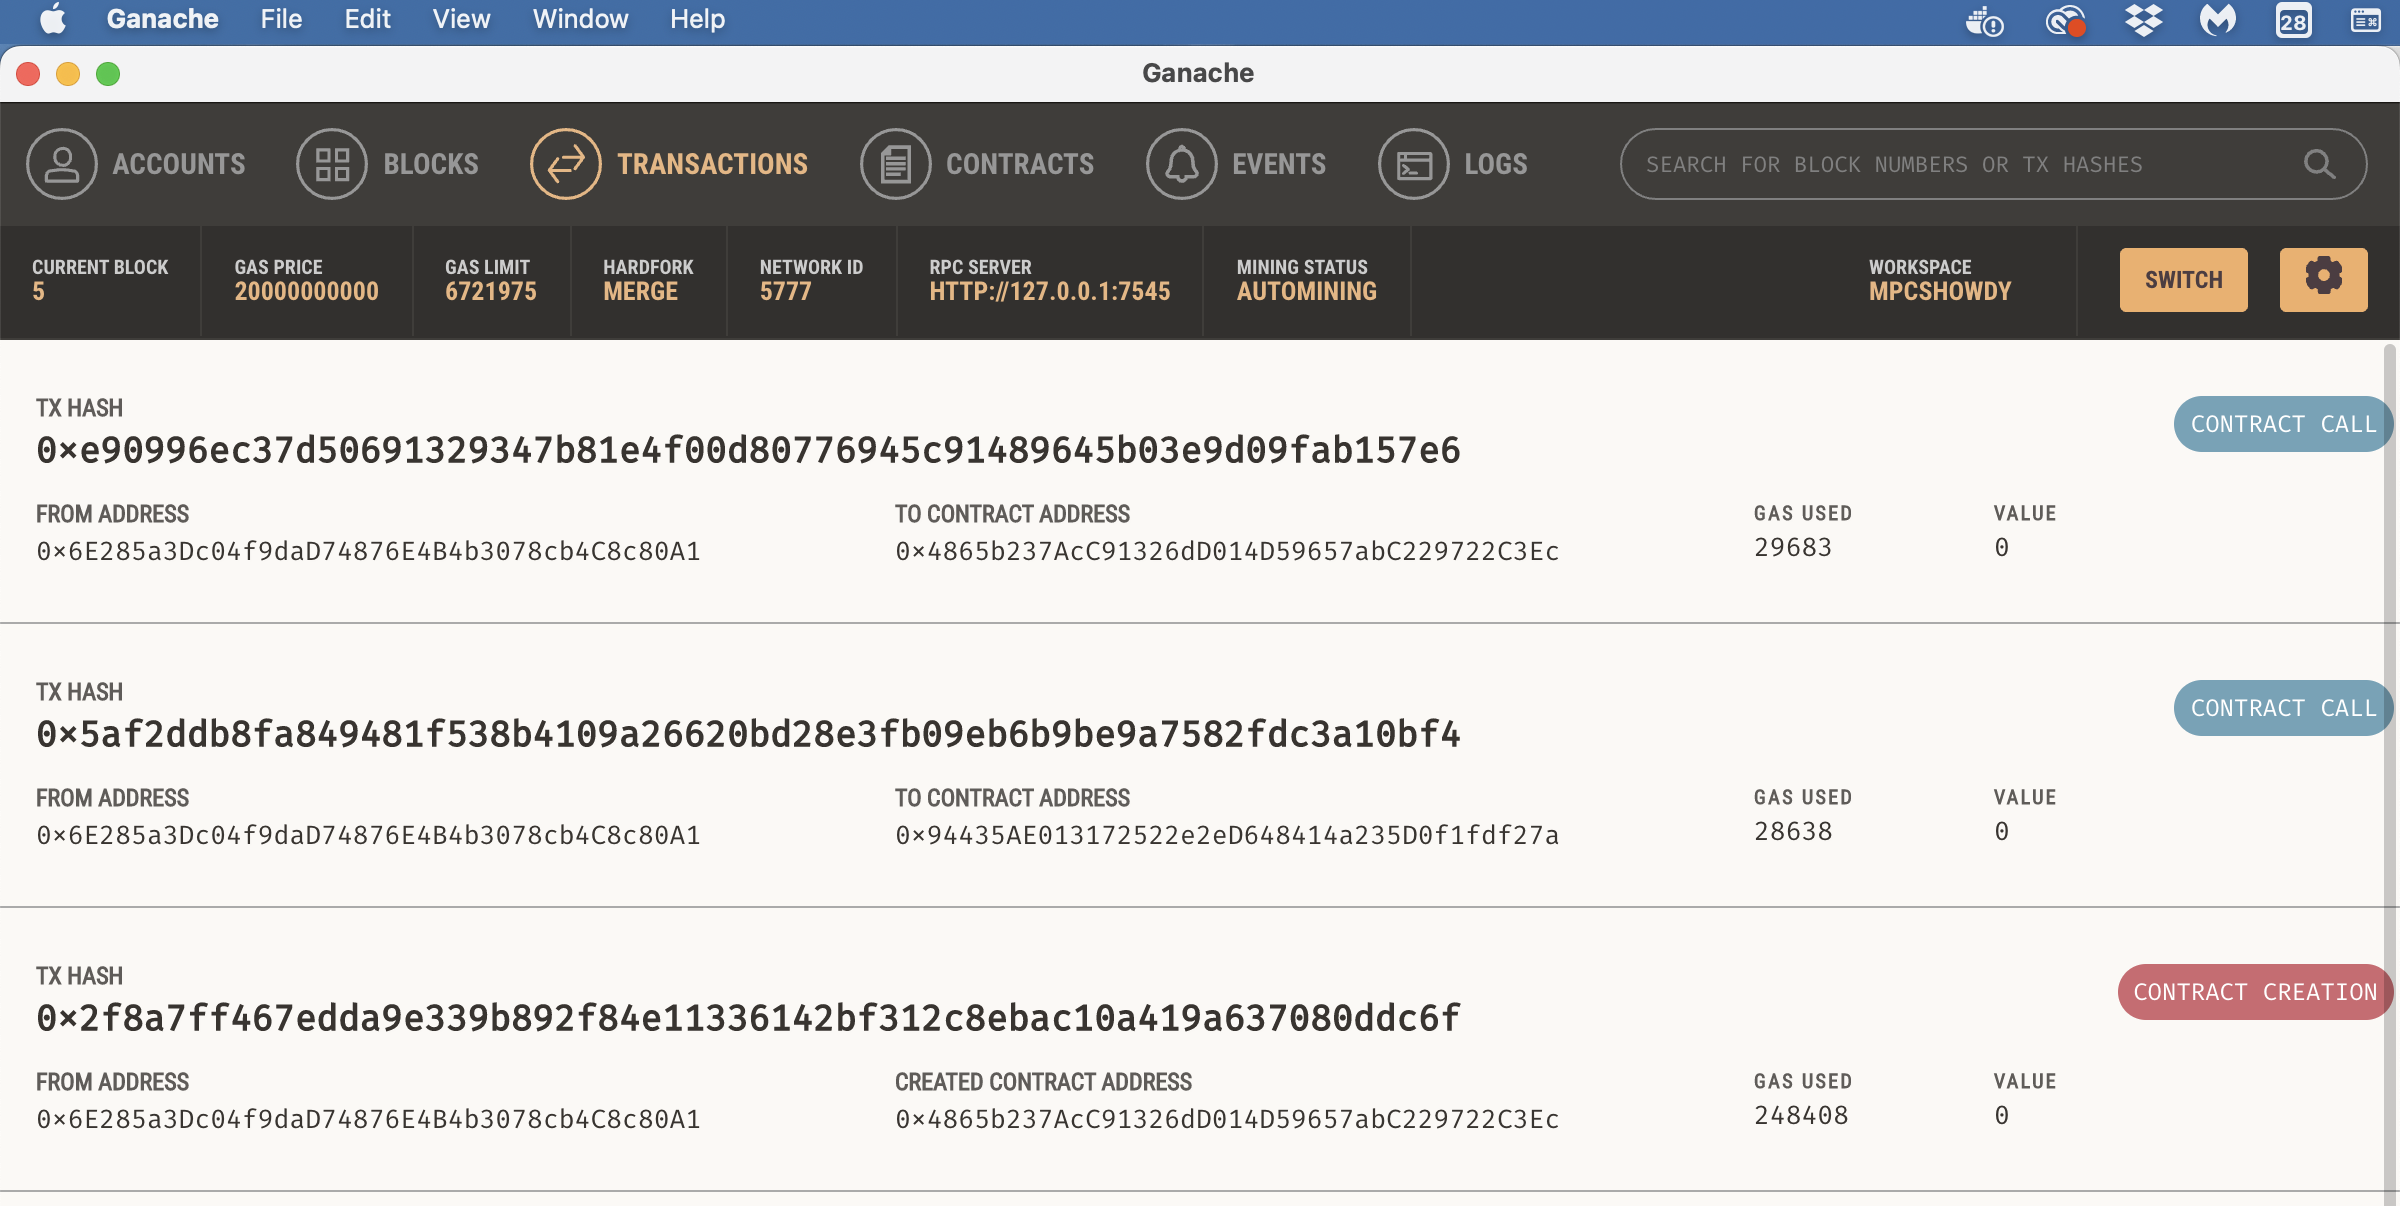The height and width of the screenshot is (1206, 2400).
Task: Open the View menu
Action: click(461, 19)
